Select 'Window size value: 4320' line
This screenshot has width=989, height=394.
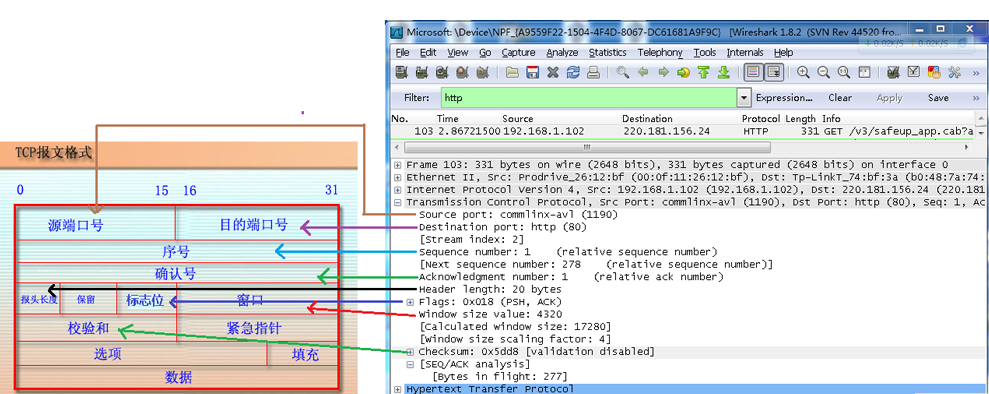click(x=490, y=315)
